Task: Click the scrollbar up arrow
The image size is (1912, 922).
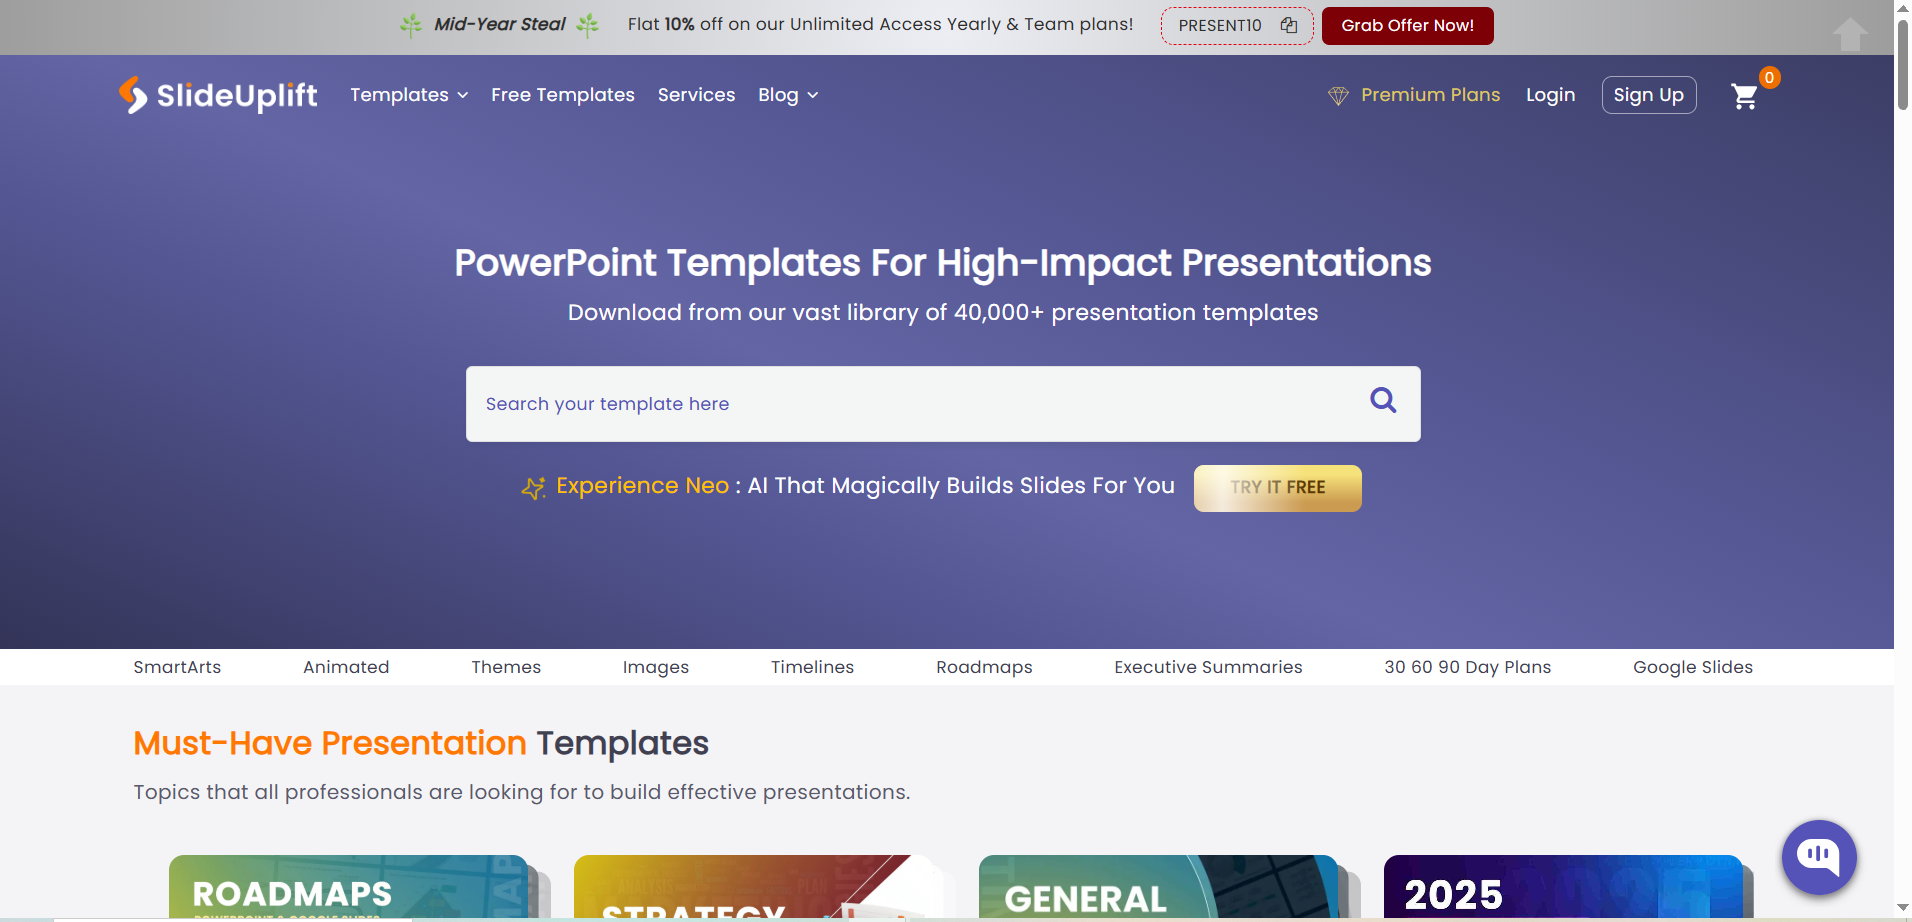Action: 1903,8
